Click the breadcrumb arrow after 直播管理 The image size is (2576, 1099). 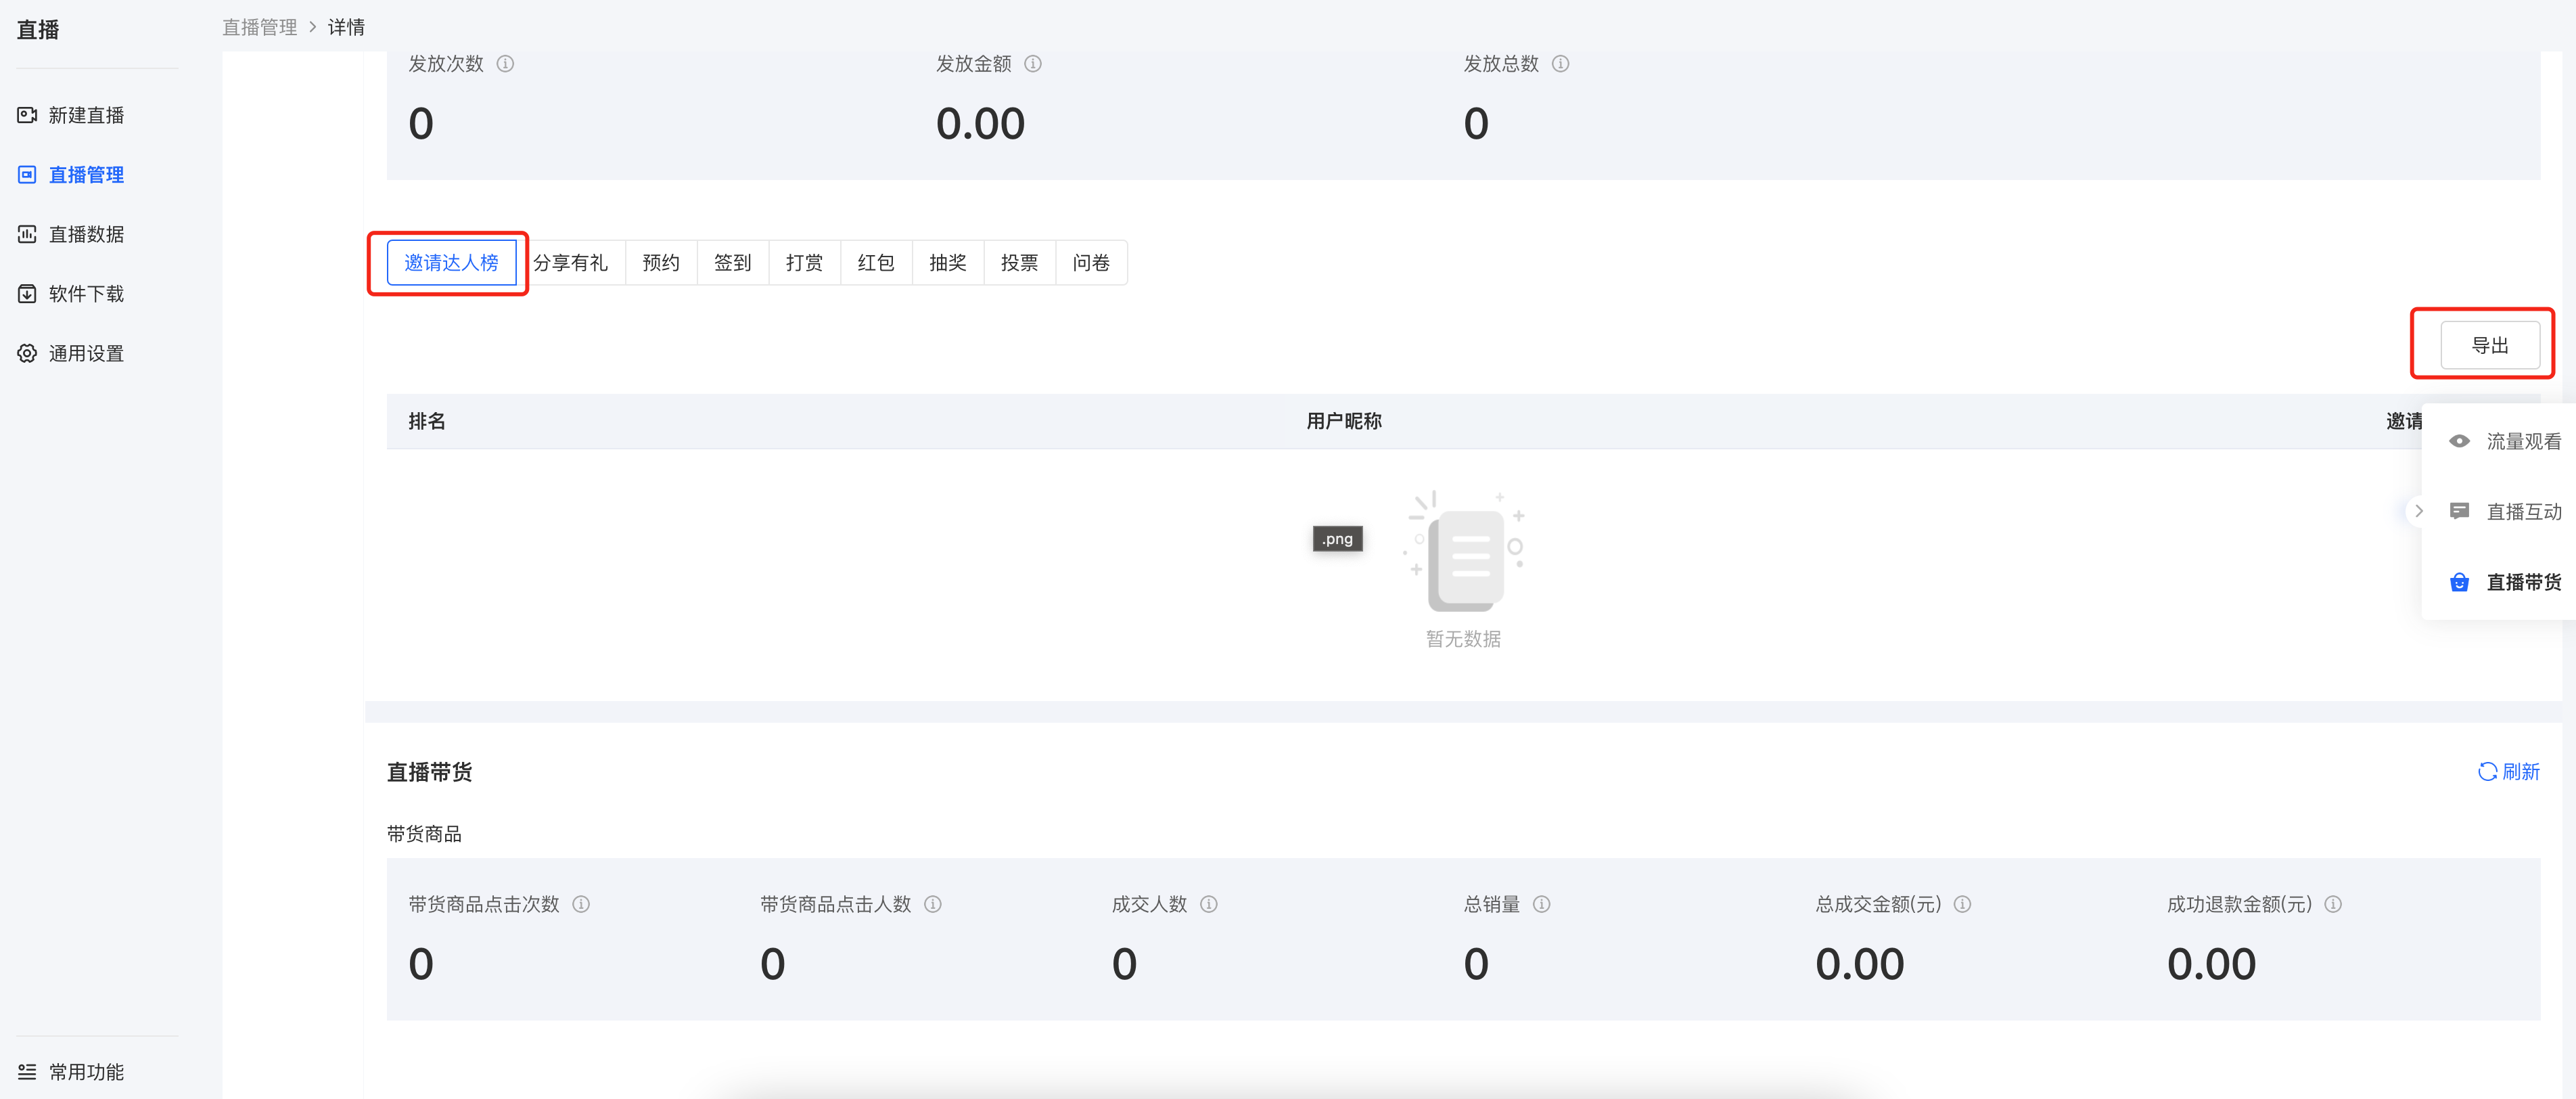coord(313,27)
